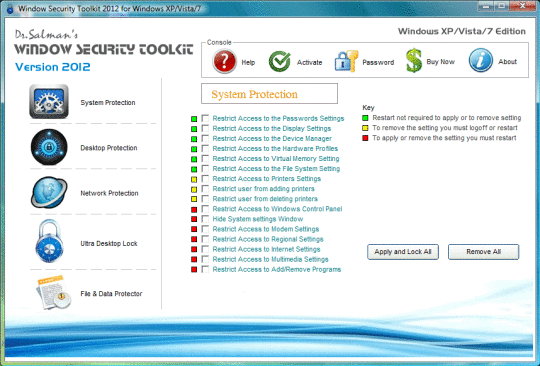Image resolution: width=540 pixels, height=366 pixels.
Task: Select the Ultra Desktop Lock label
Action: point(109,243)
